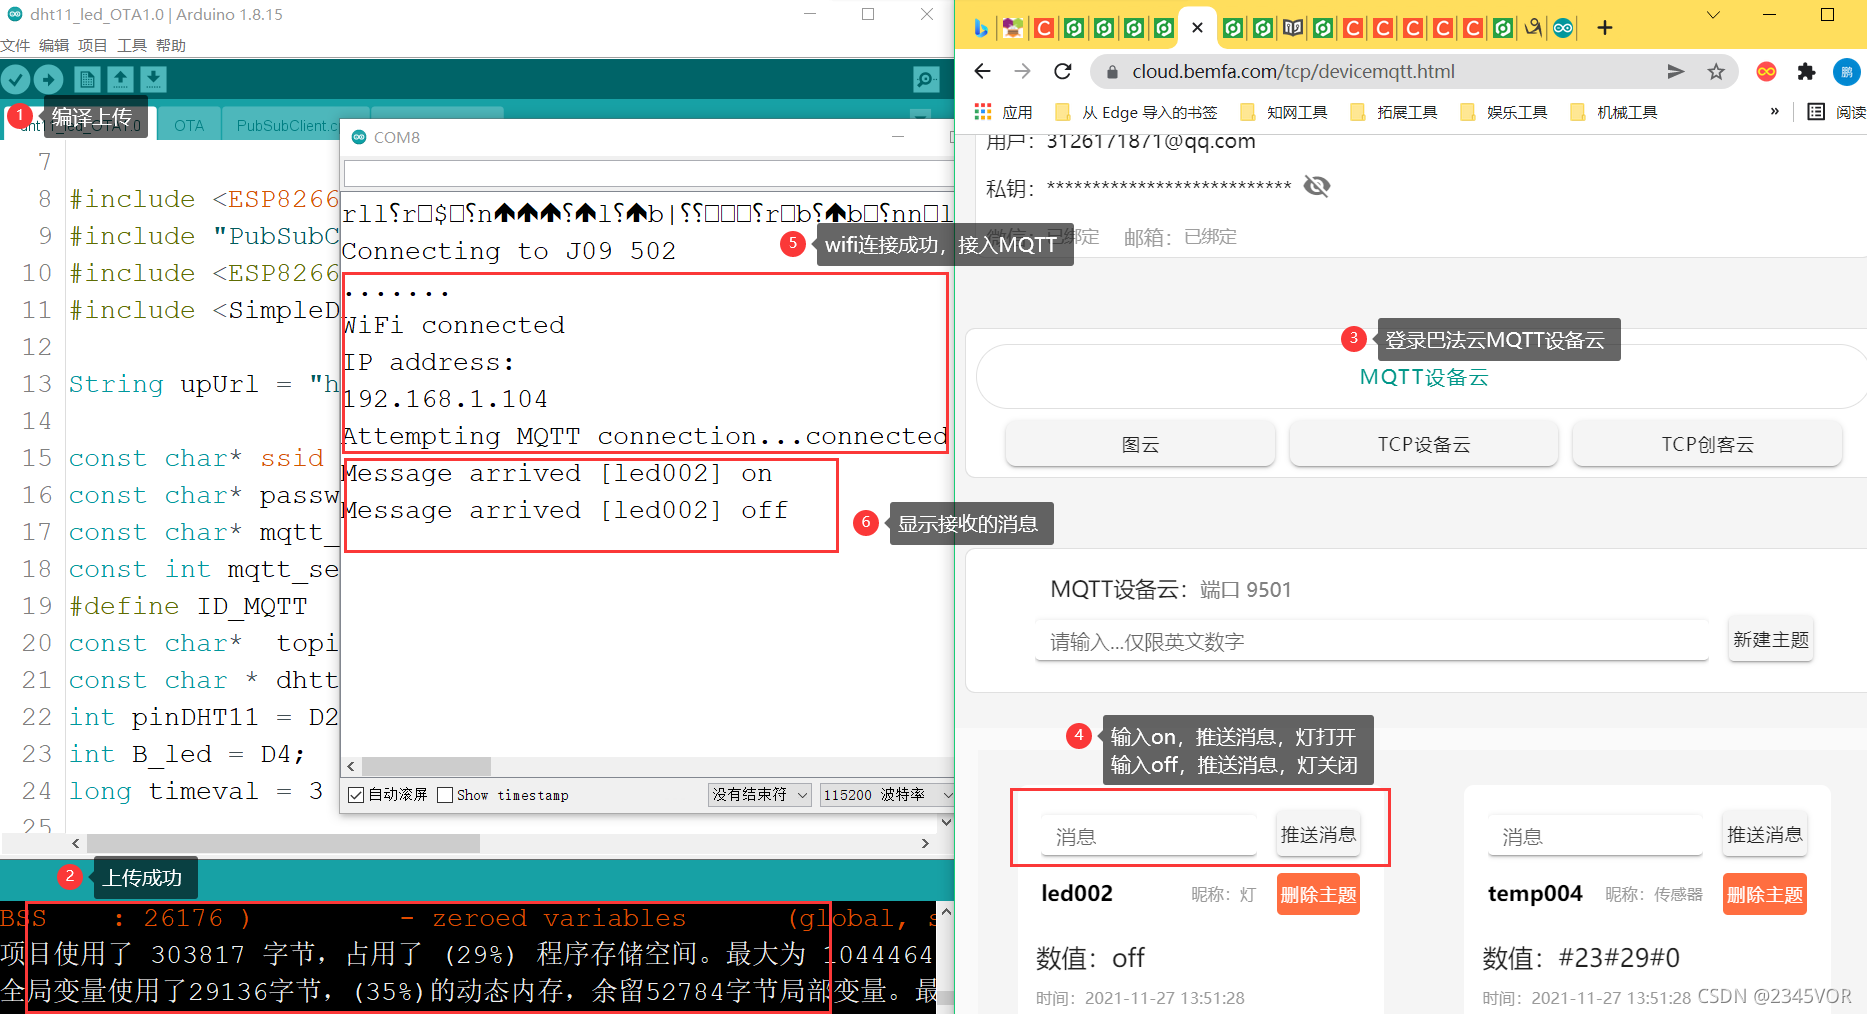
Task: Click the temp004 message input field
Action: [1595, 836]
